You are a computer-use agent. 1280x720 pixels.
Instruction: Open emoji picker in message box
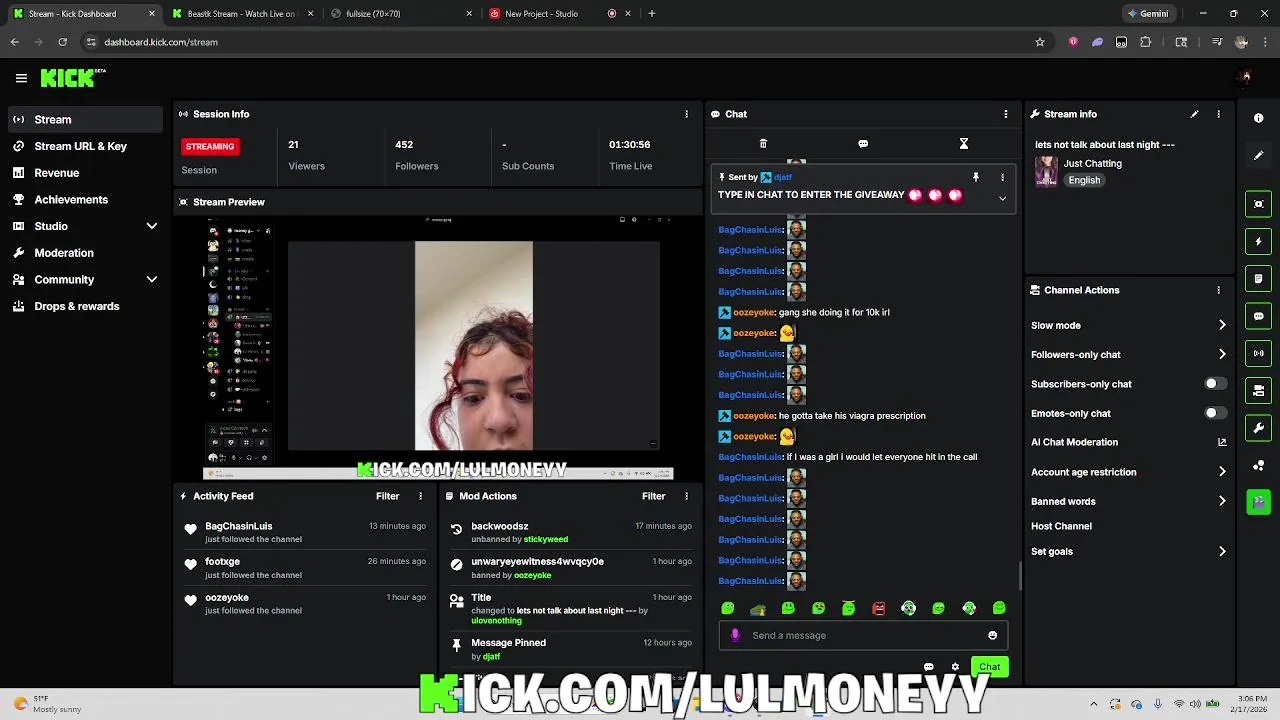click(x=992, y=635)
